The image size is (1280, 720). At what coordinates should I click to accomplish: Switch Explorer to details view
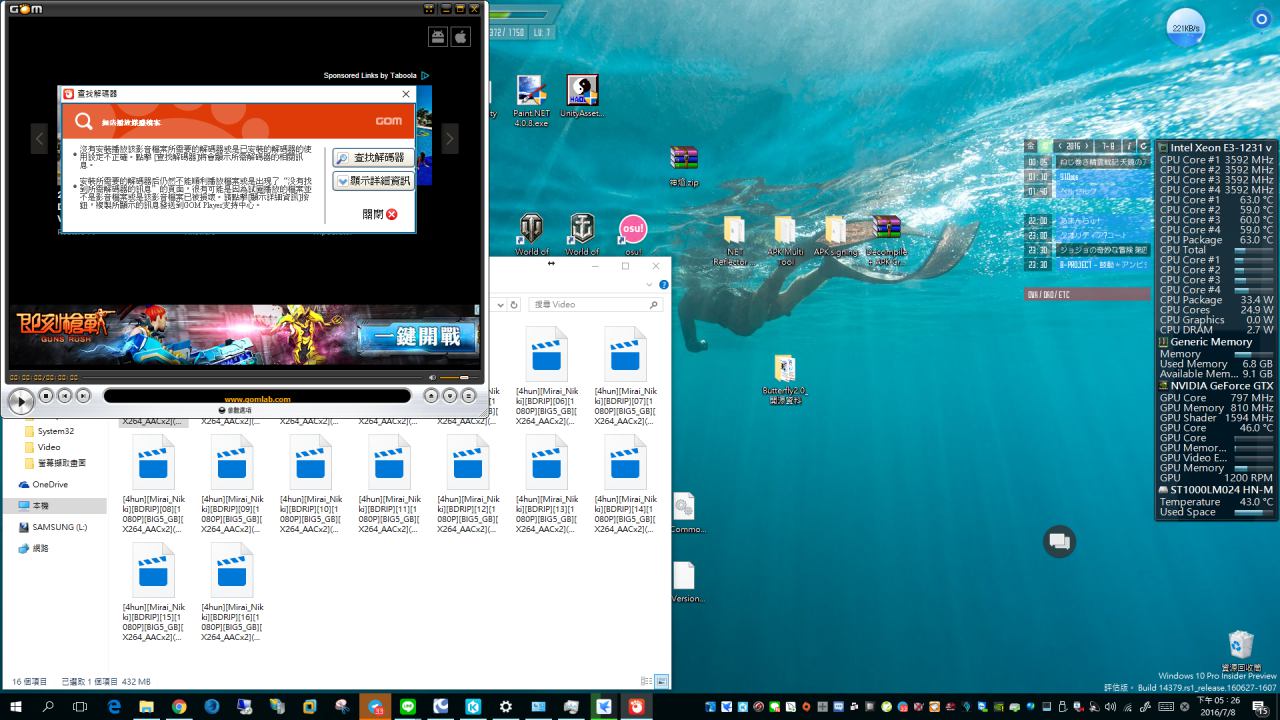647,681
